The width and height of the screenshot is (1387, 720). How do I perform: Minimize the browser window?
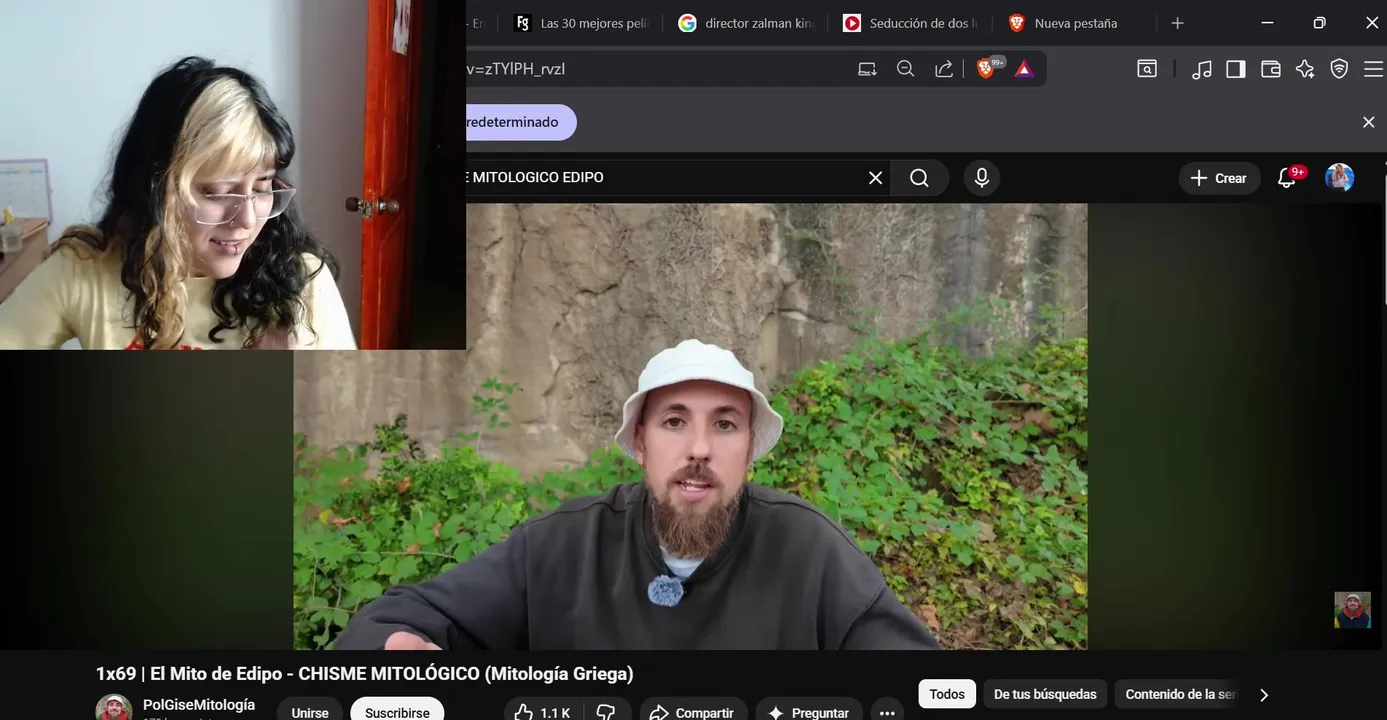pyautogui.click(x=1267, y=23)
